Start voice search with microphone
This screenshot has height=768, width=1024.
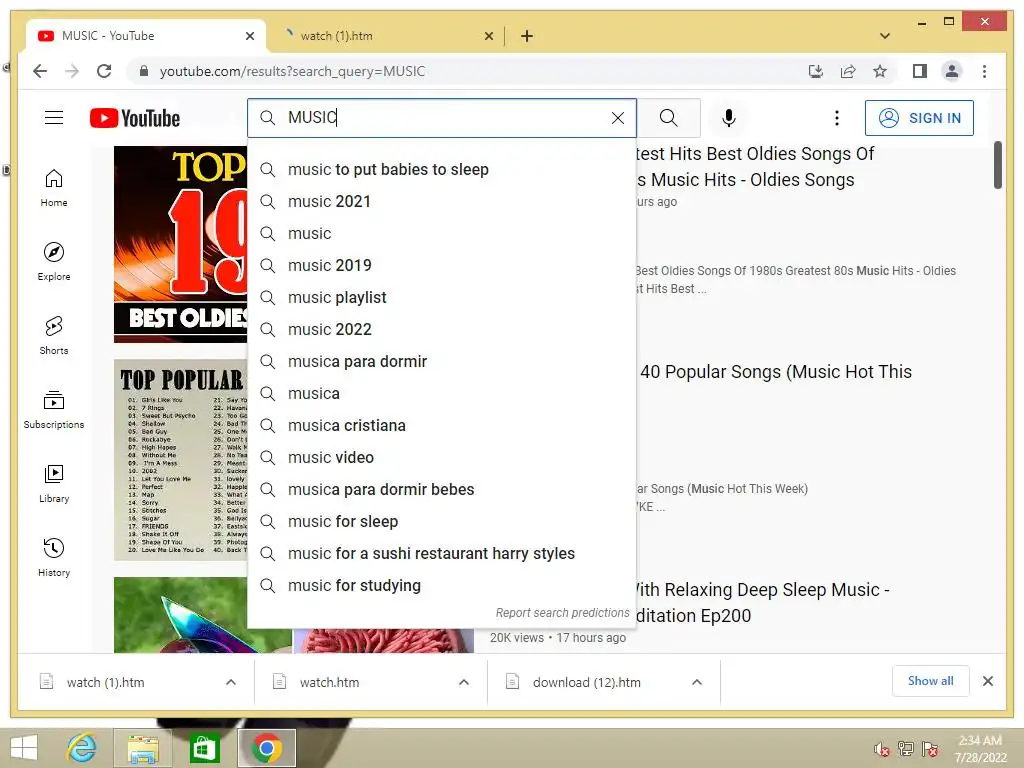pos(729,118)
